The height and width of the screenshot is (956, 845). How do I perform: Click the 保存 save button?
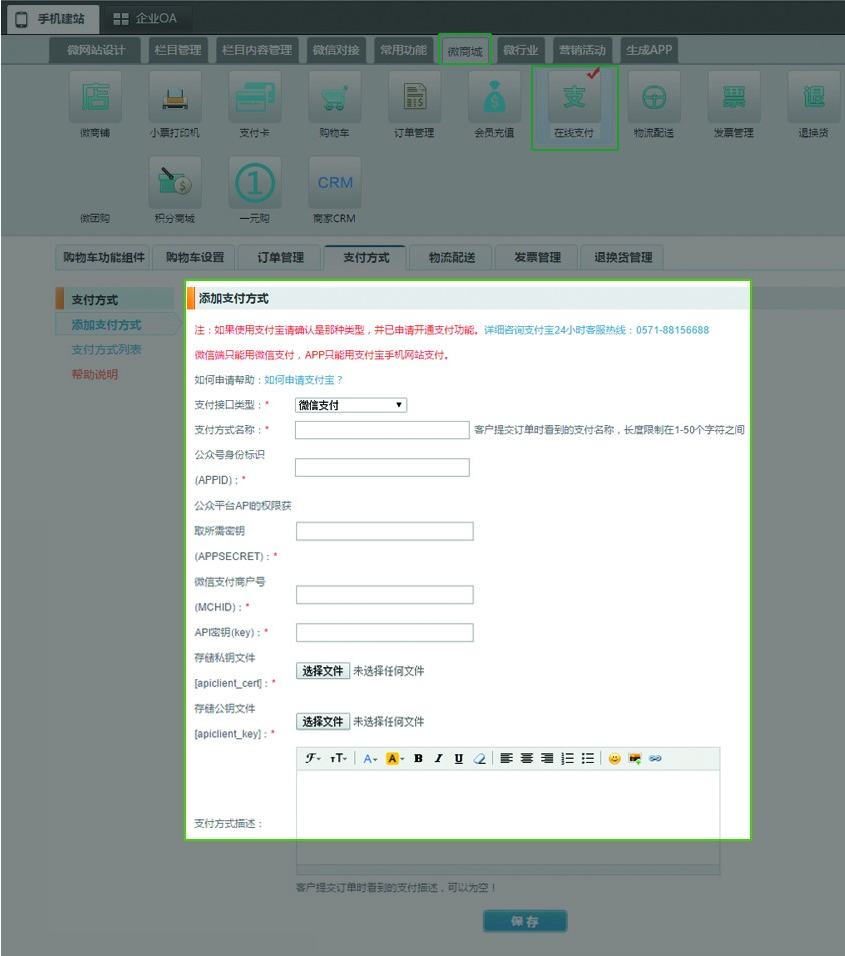click(525, 921)
